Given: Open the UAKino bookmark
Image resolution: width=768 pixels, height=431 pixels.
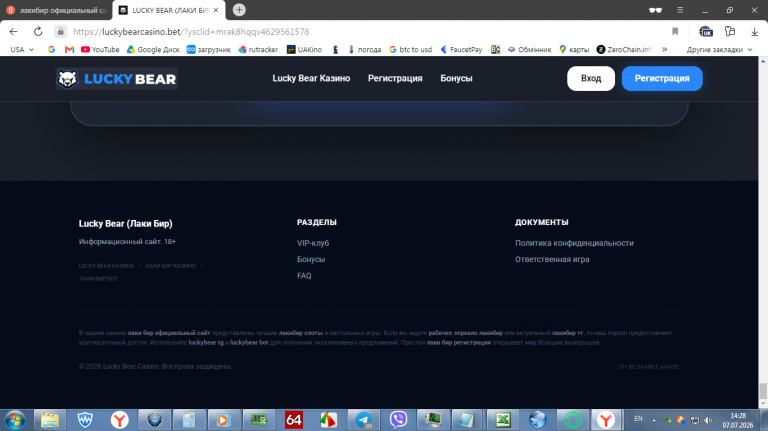Looking at the screenshot, I should pos(305,49).
